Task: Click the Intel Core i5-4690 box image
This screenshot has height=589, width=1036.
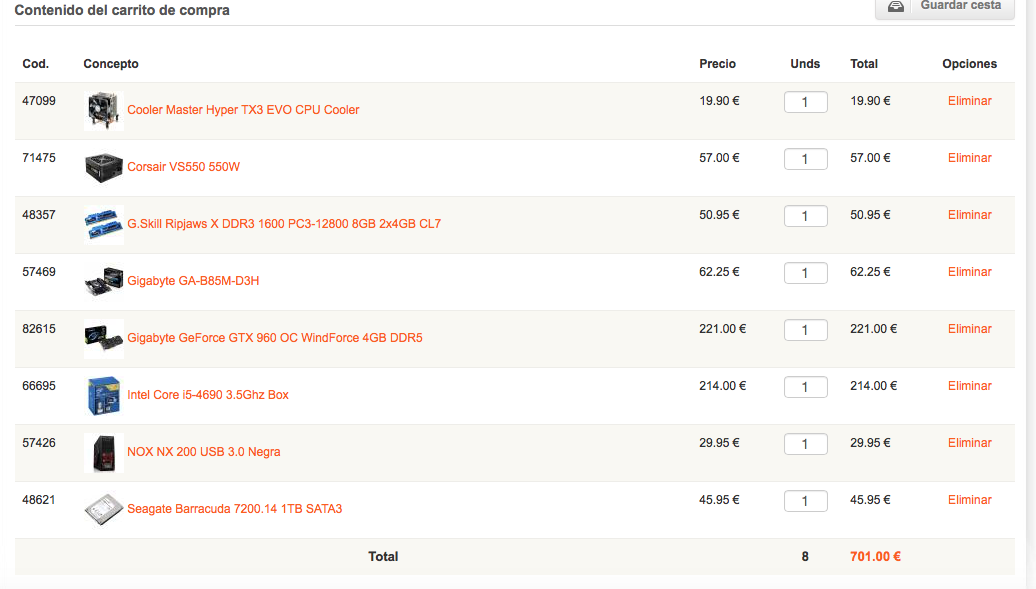Action: (104, 395)
